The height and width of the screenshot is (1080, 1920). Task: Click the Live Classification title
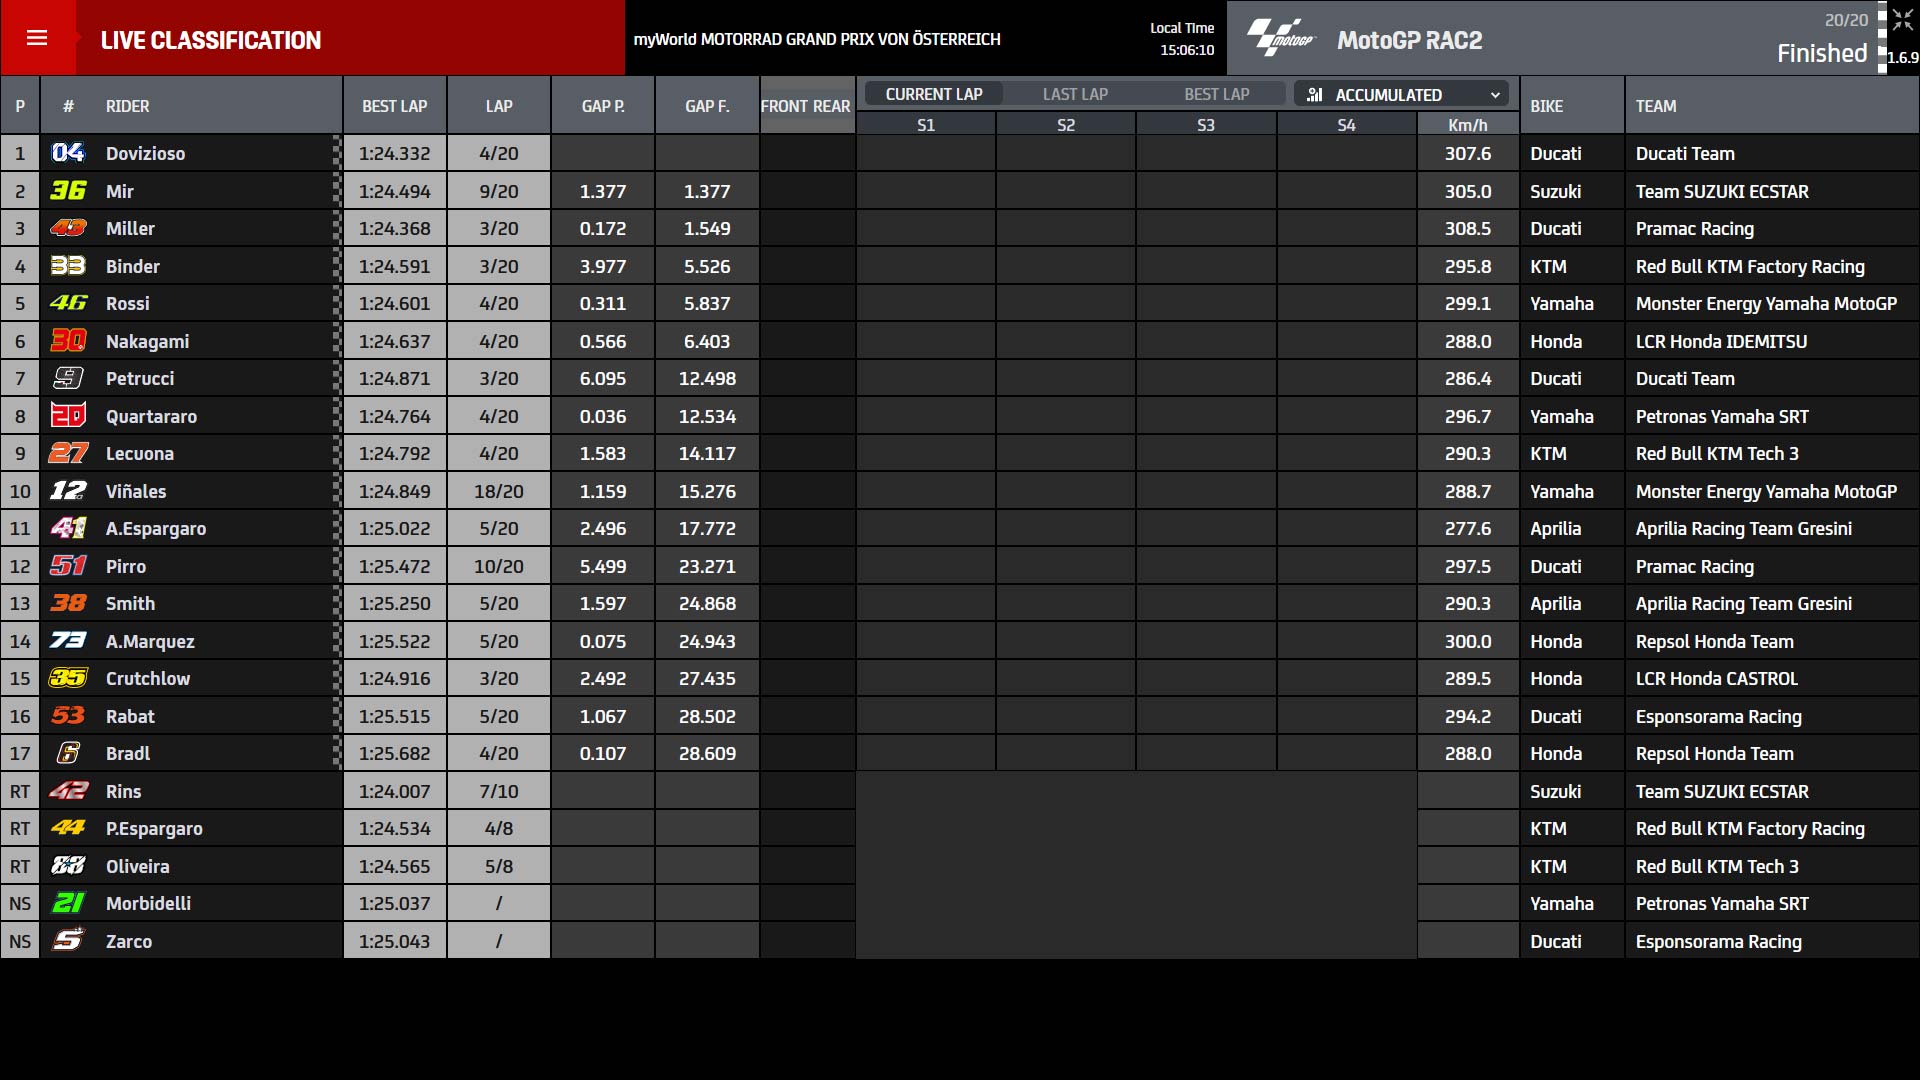click(211, 40)
